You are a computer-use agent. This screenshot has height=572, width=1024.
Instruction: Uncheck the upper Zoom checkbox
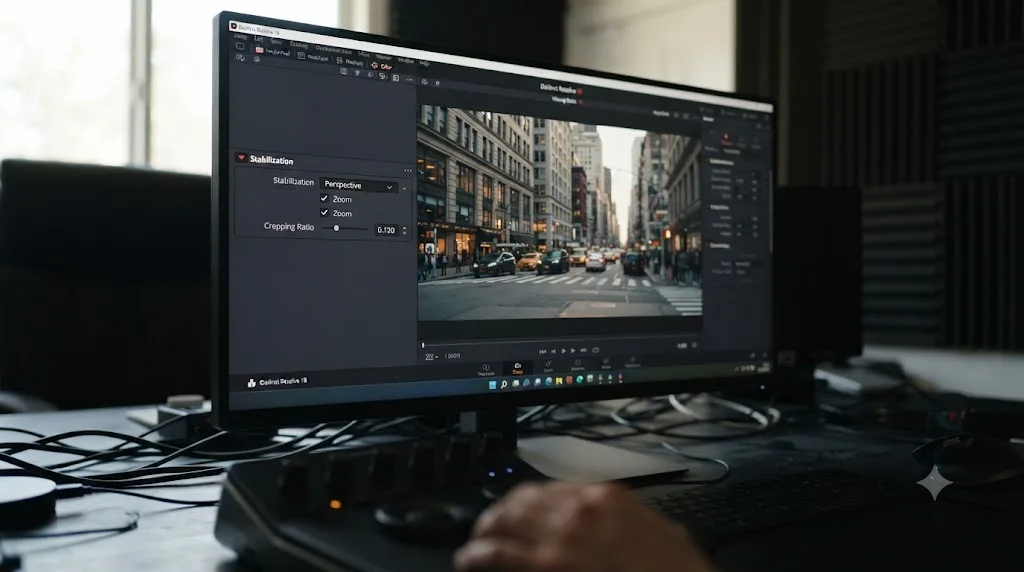point(324,198)
